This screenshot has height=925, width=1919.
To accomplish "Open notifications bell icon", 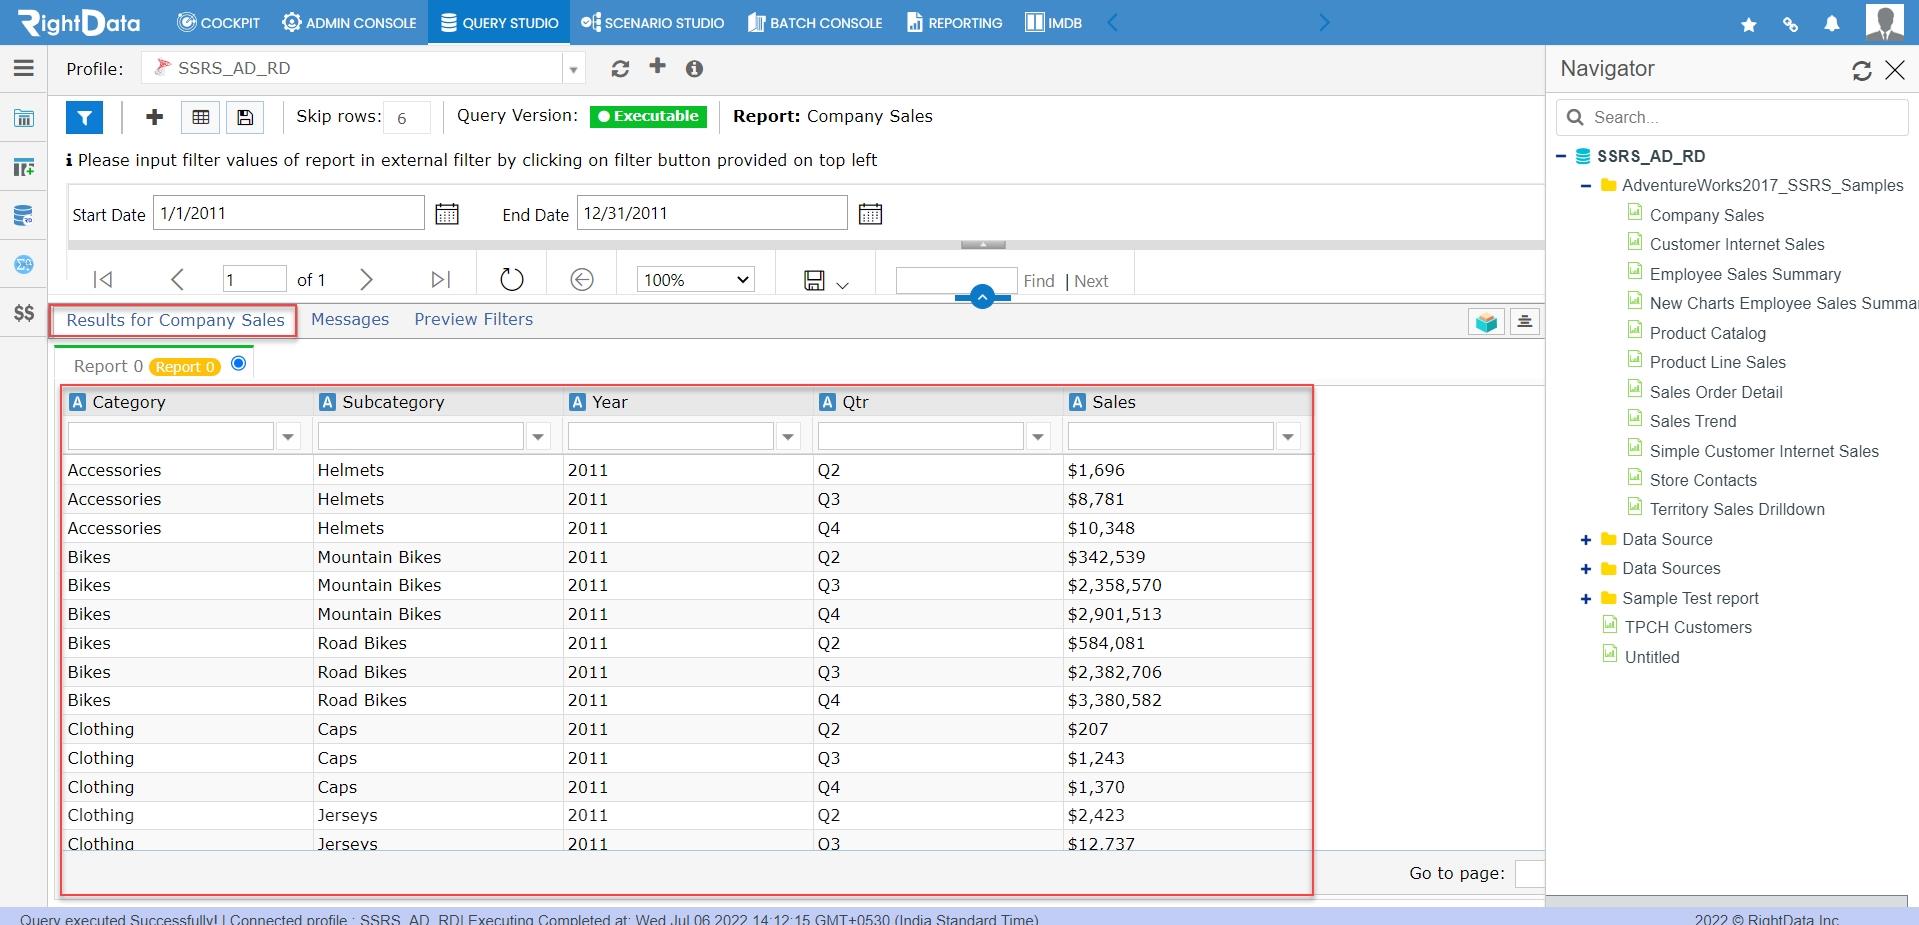I will tap(1831, 24).
